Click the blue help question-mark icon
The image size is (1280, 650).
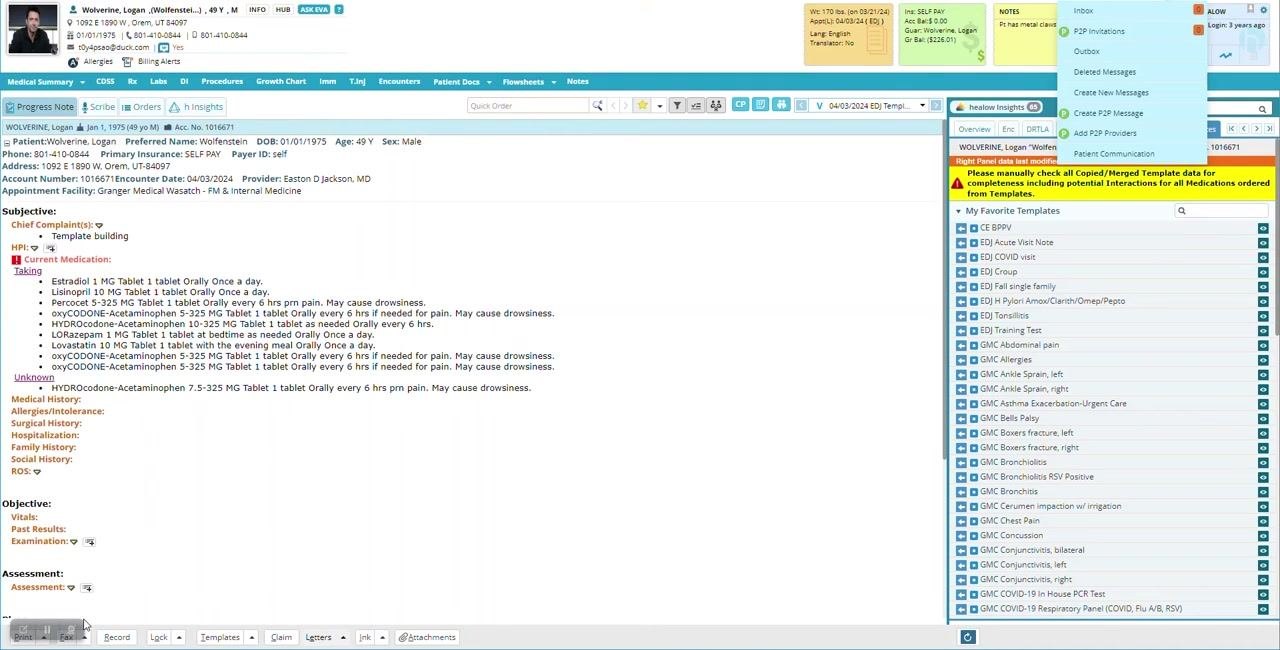(x=339, y=10)
